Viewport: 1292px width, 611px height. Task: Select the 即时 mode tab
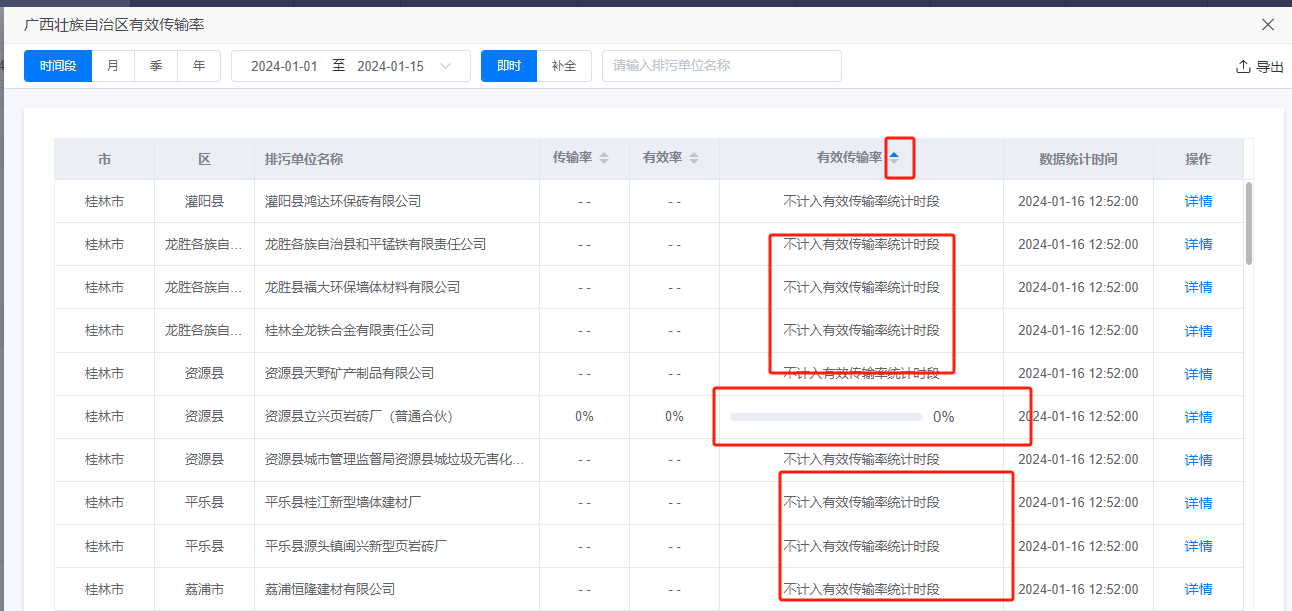(509, 66)
